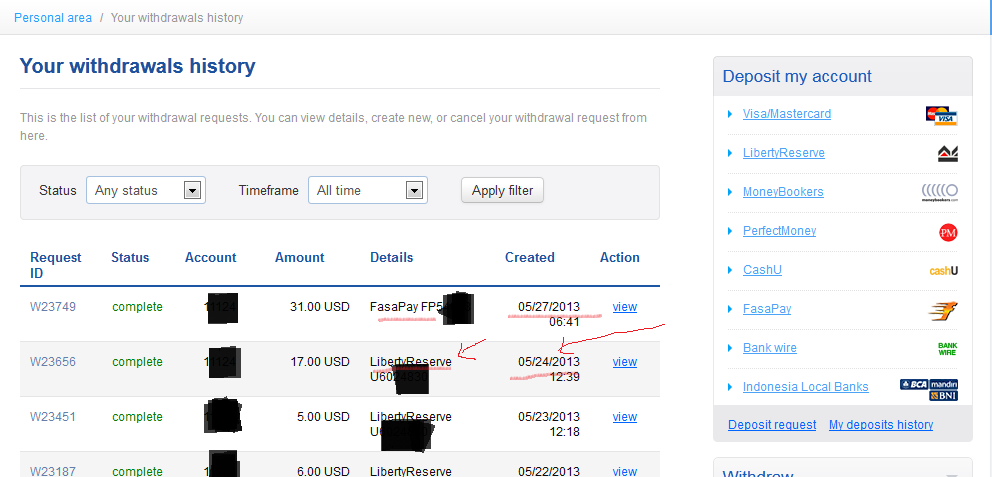The width and height of the screenshot is (992, 477).
Task: Click the complete status of W23749
Action: pos(137,307)
